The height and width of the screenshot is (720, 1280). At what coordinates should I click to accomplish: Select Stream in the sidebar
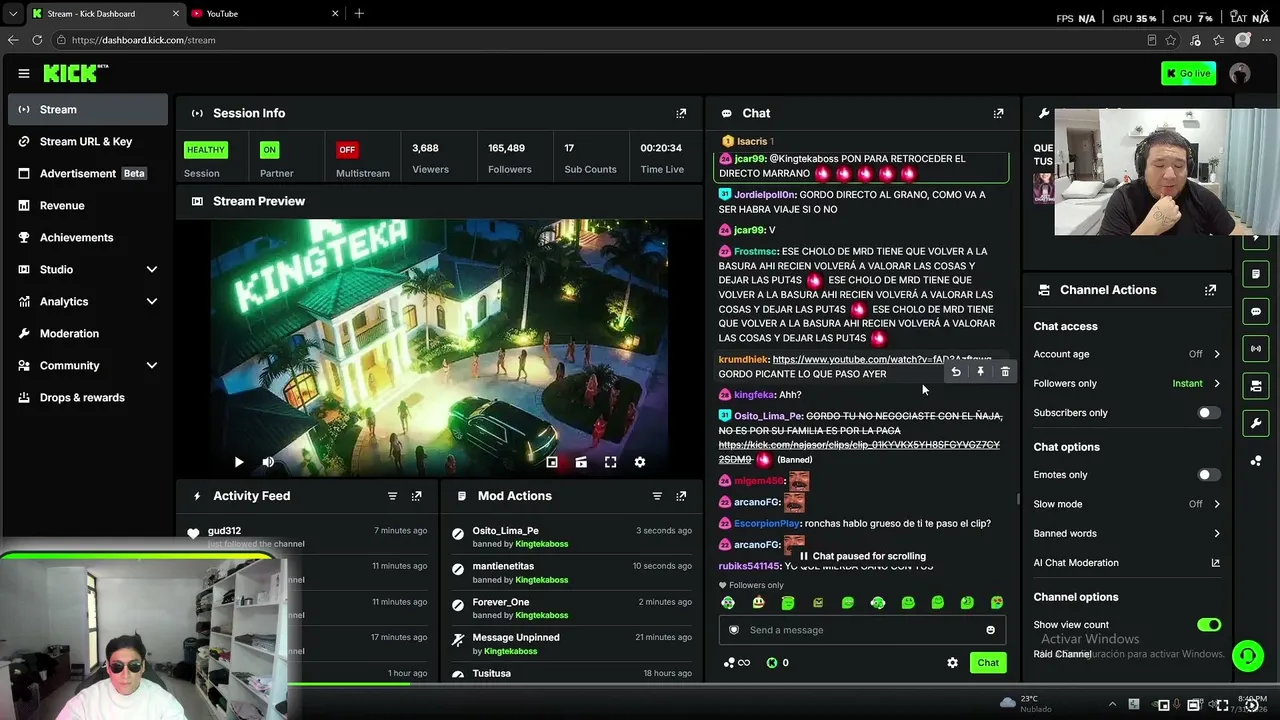(x=88, y=110)
